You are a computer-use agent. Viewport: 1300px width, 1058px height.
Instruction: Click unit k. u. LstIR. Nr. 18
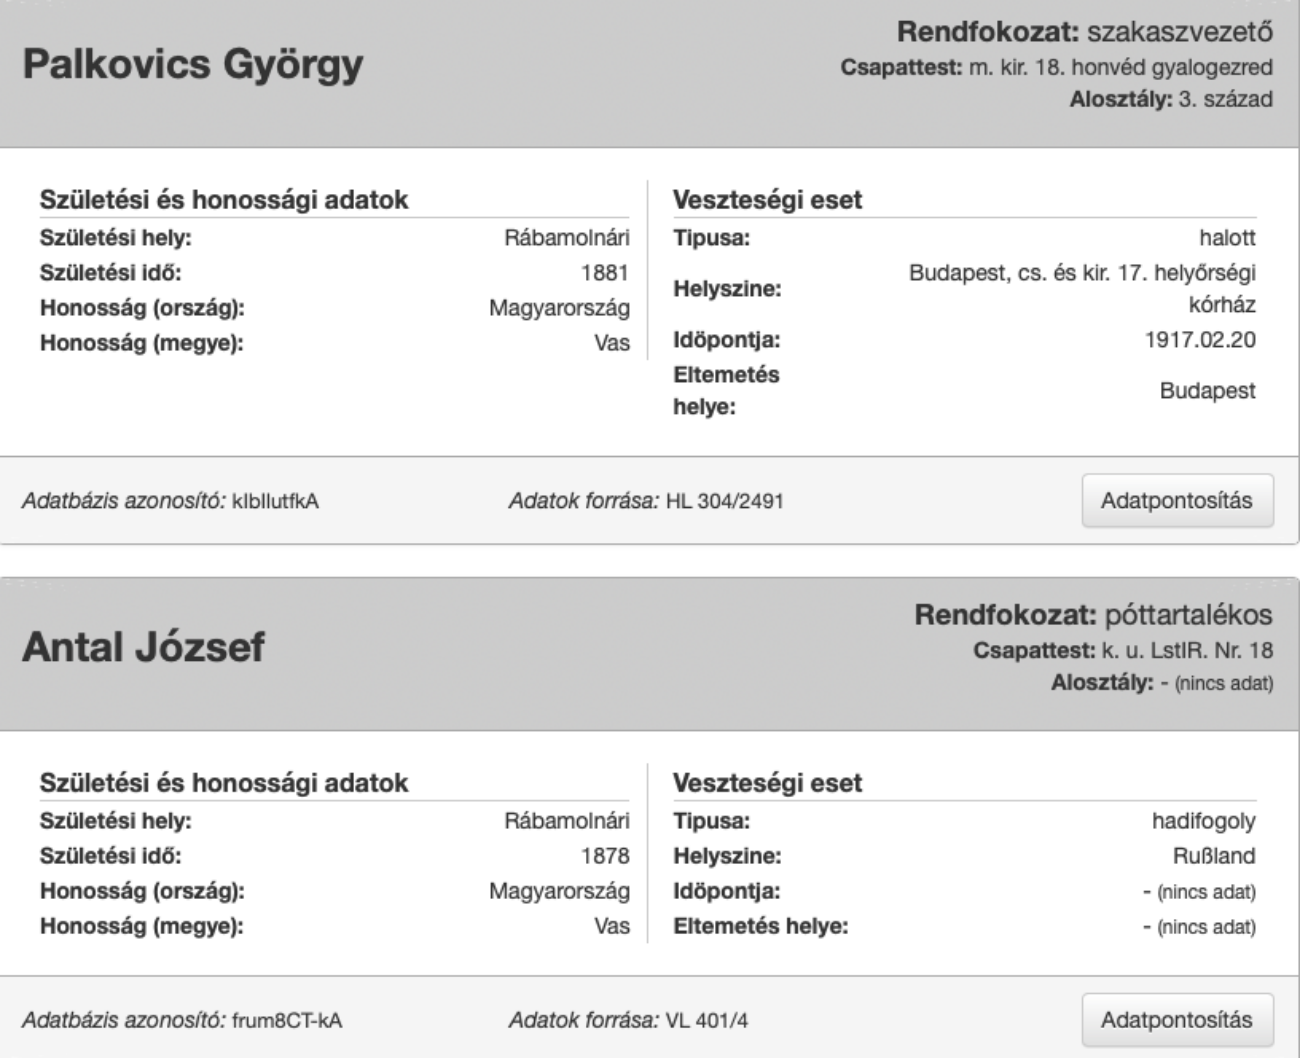(1183, 651)
